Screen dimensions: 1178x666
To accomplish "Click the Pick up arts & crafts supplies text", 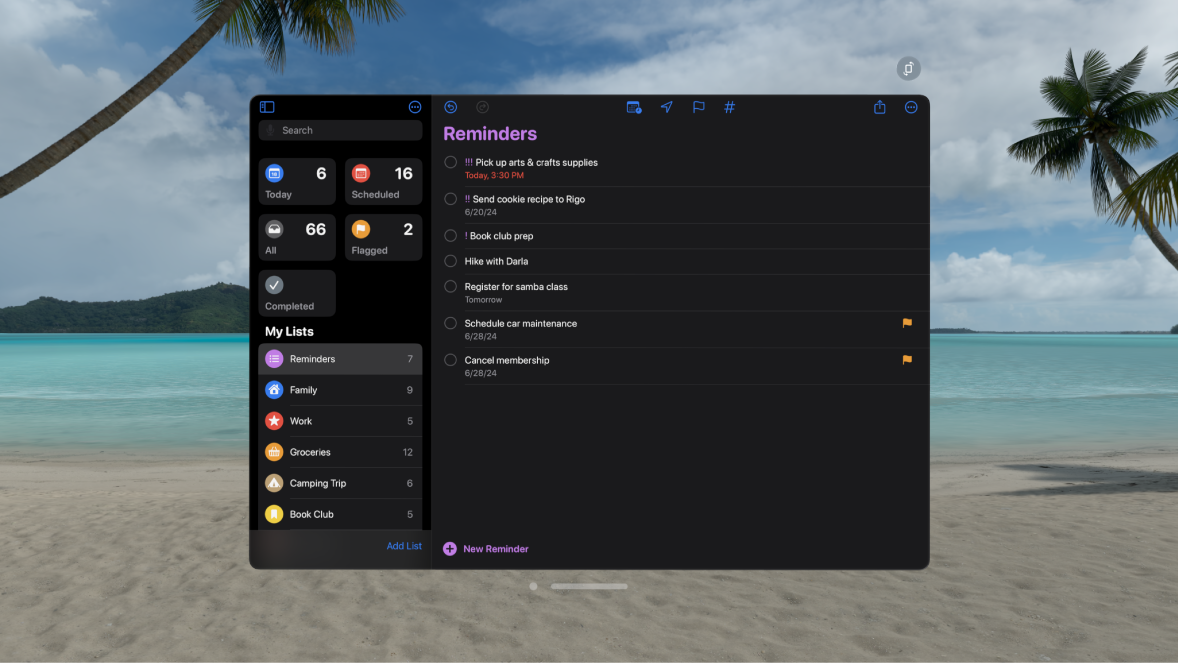I will click(x=536, y=162).
